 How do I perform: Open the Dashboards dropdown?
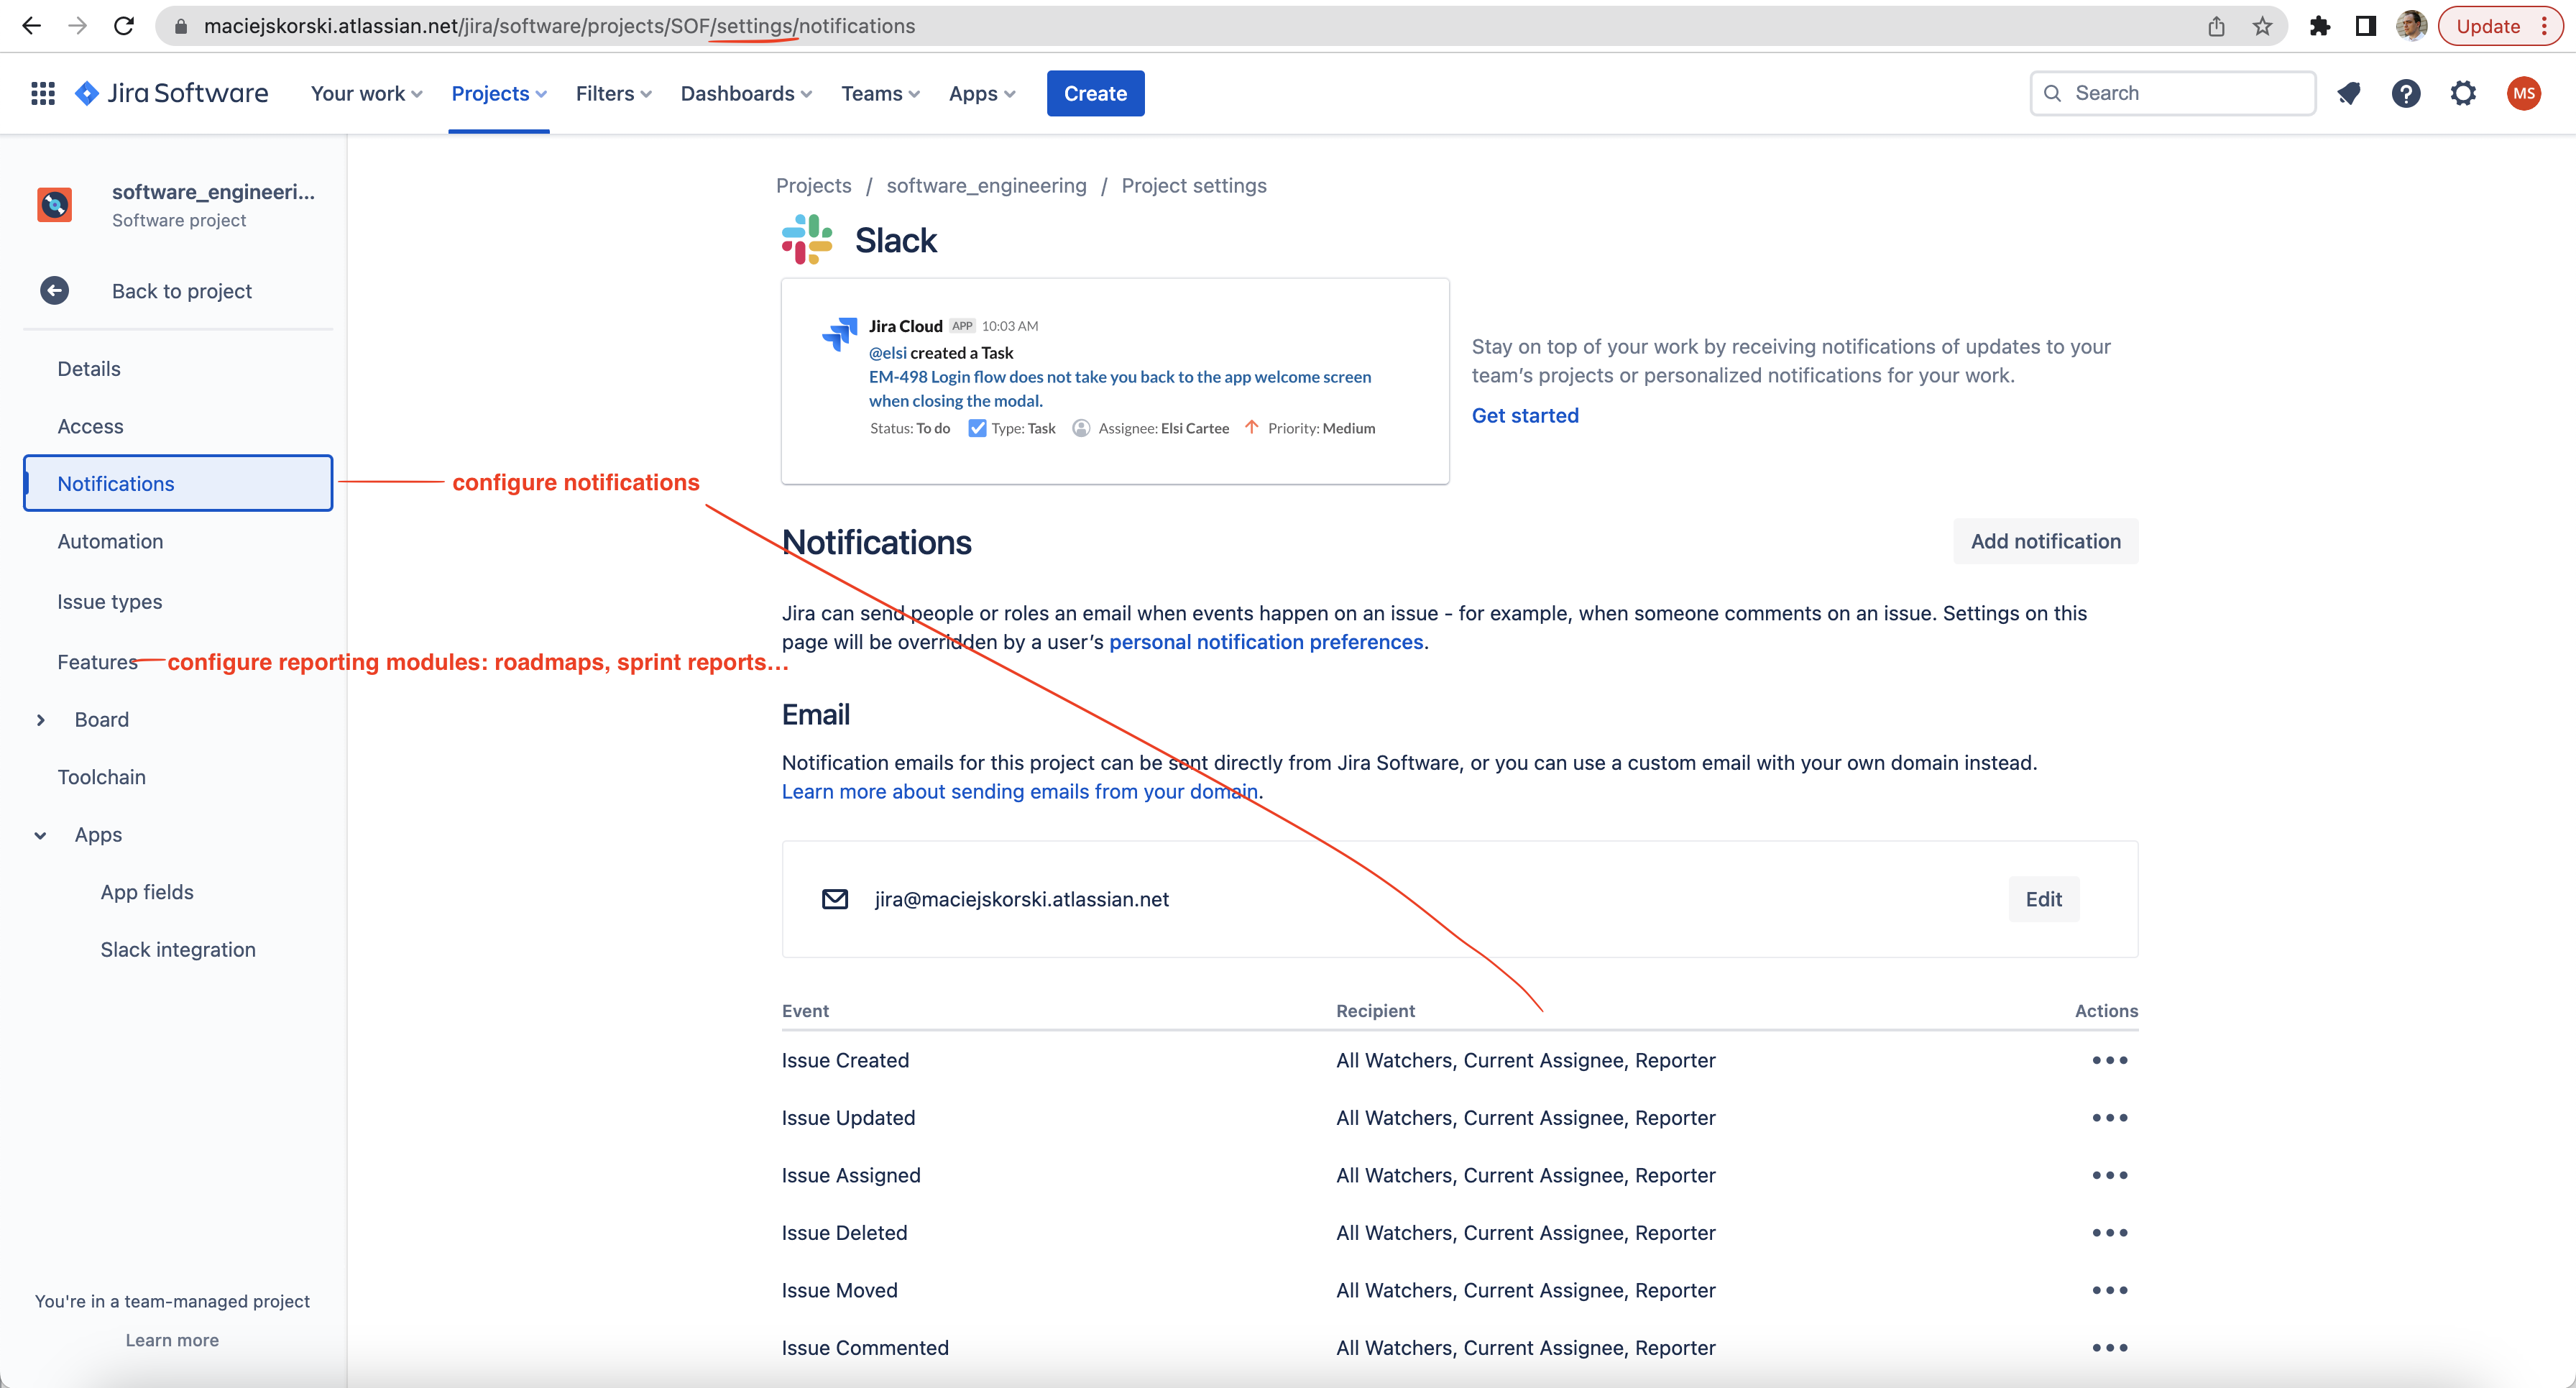(x=746, y=93)
